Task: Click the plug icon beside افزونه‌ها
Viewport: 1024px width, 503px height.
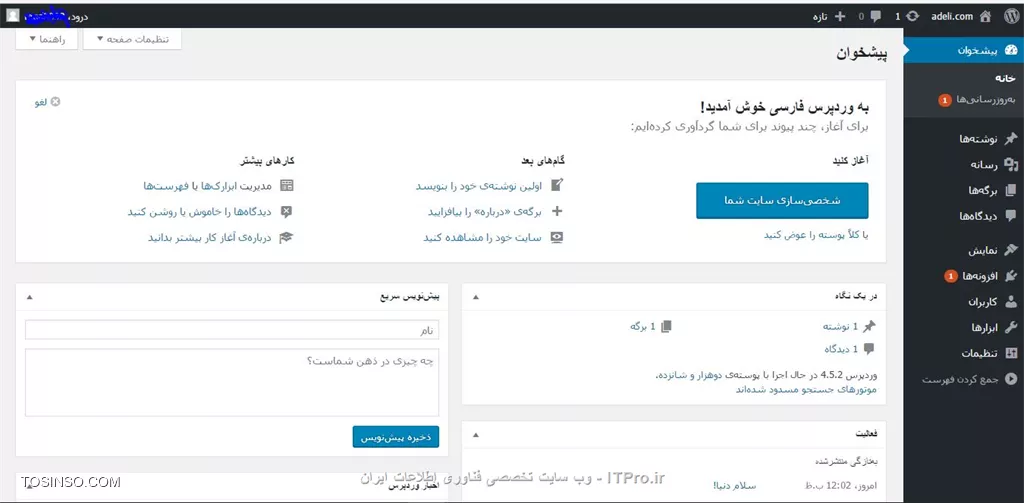Action: pyautogui.click(x=1011, y=276)
